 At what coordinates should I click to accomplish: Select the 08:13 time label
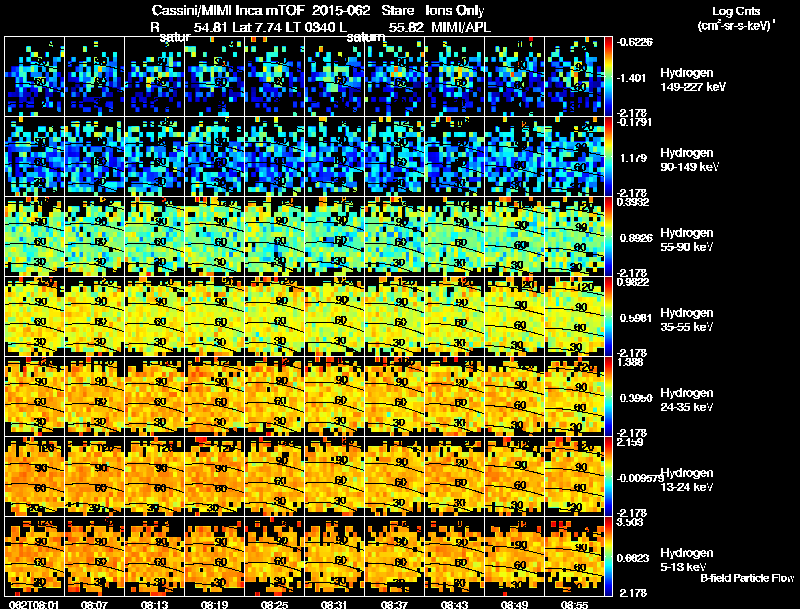(154, 604)
